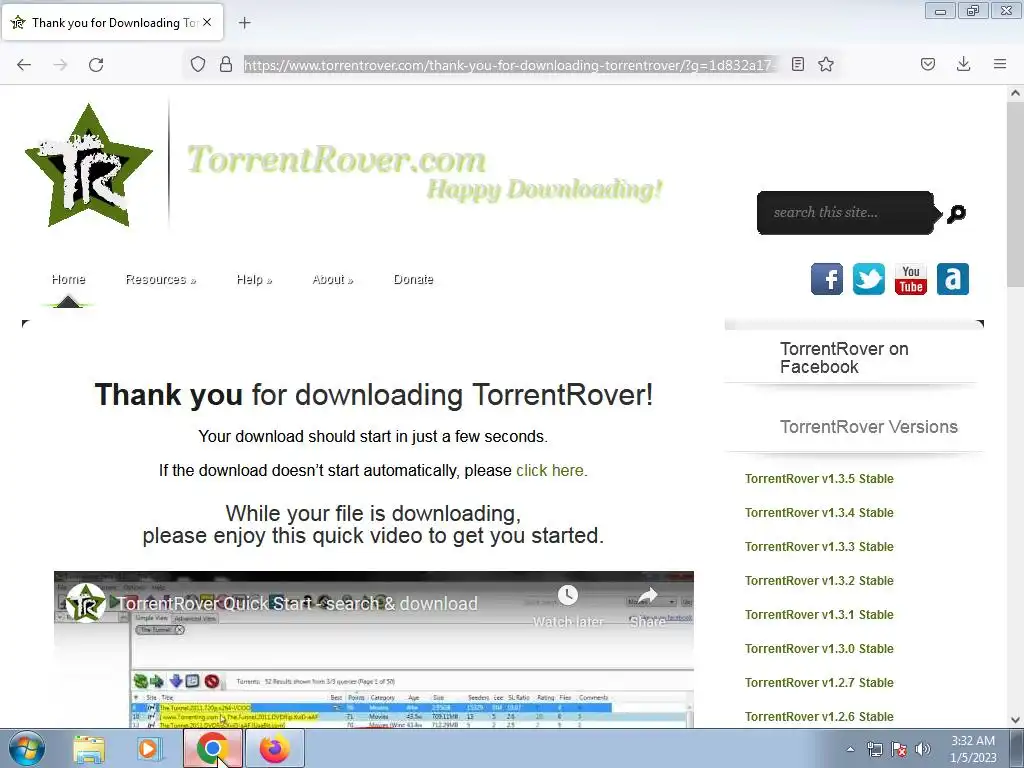Open the Windows Start menu

(27, 749)
